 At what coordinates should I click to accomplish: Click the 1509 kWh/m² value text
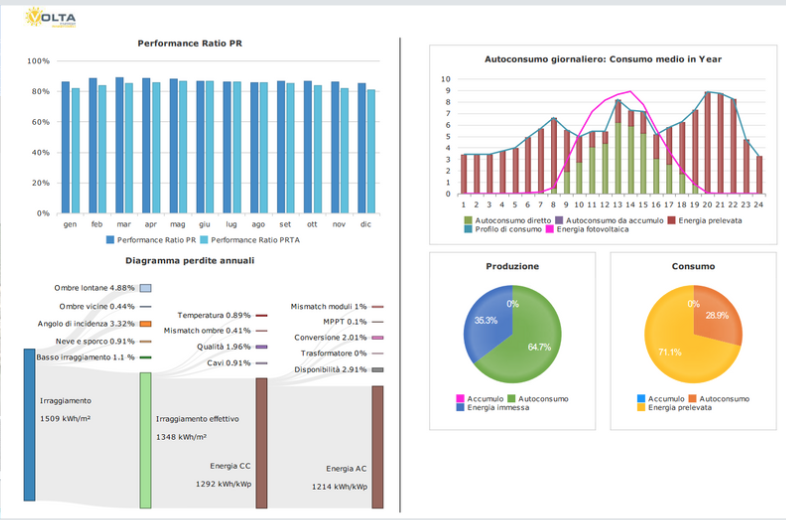tap(65, 419)
